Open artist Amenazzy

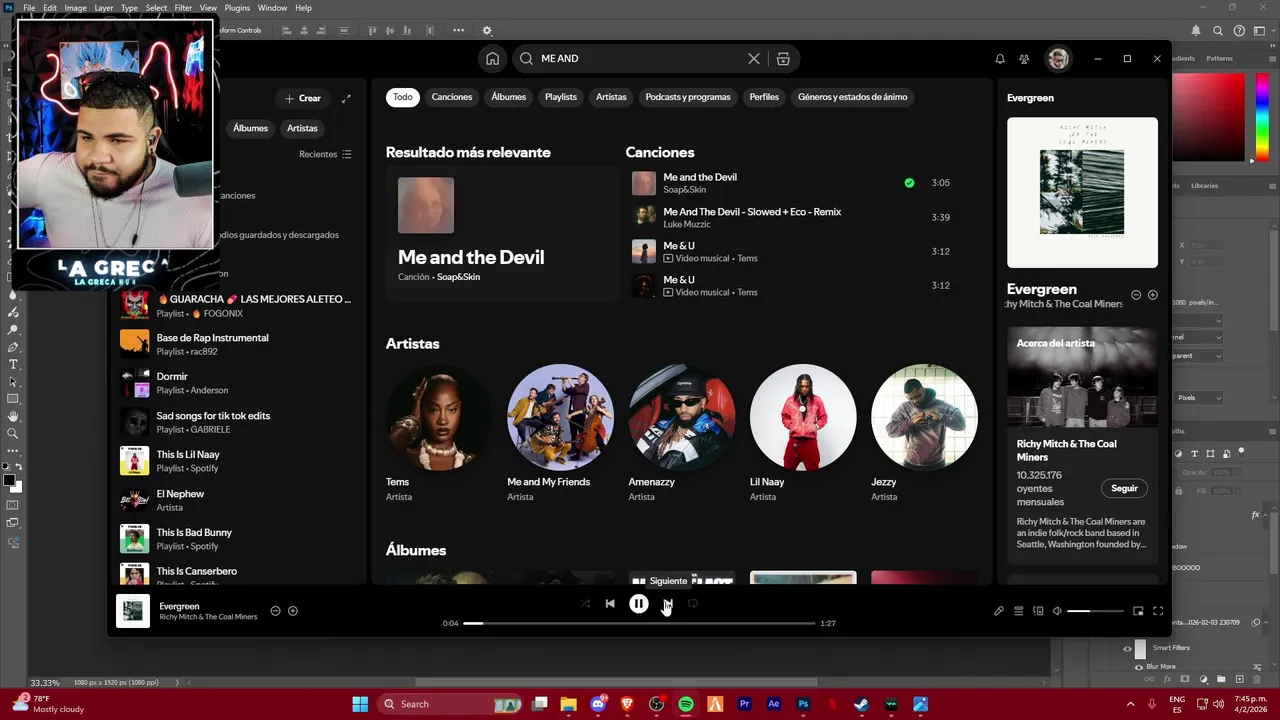pos(682,435)
